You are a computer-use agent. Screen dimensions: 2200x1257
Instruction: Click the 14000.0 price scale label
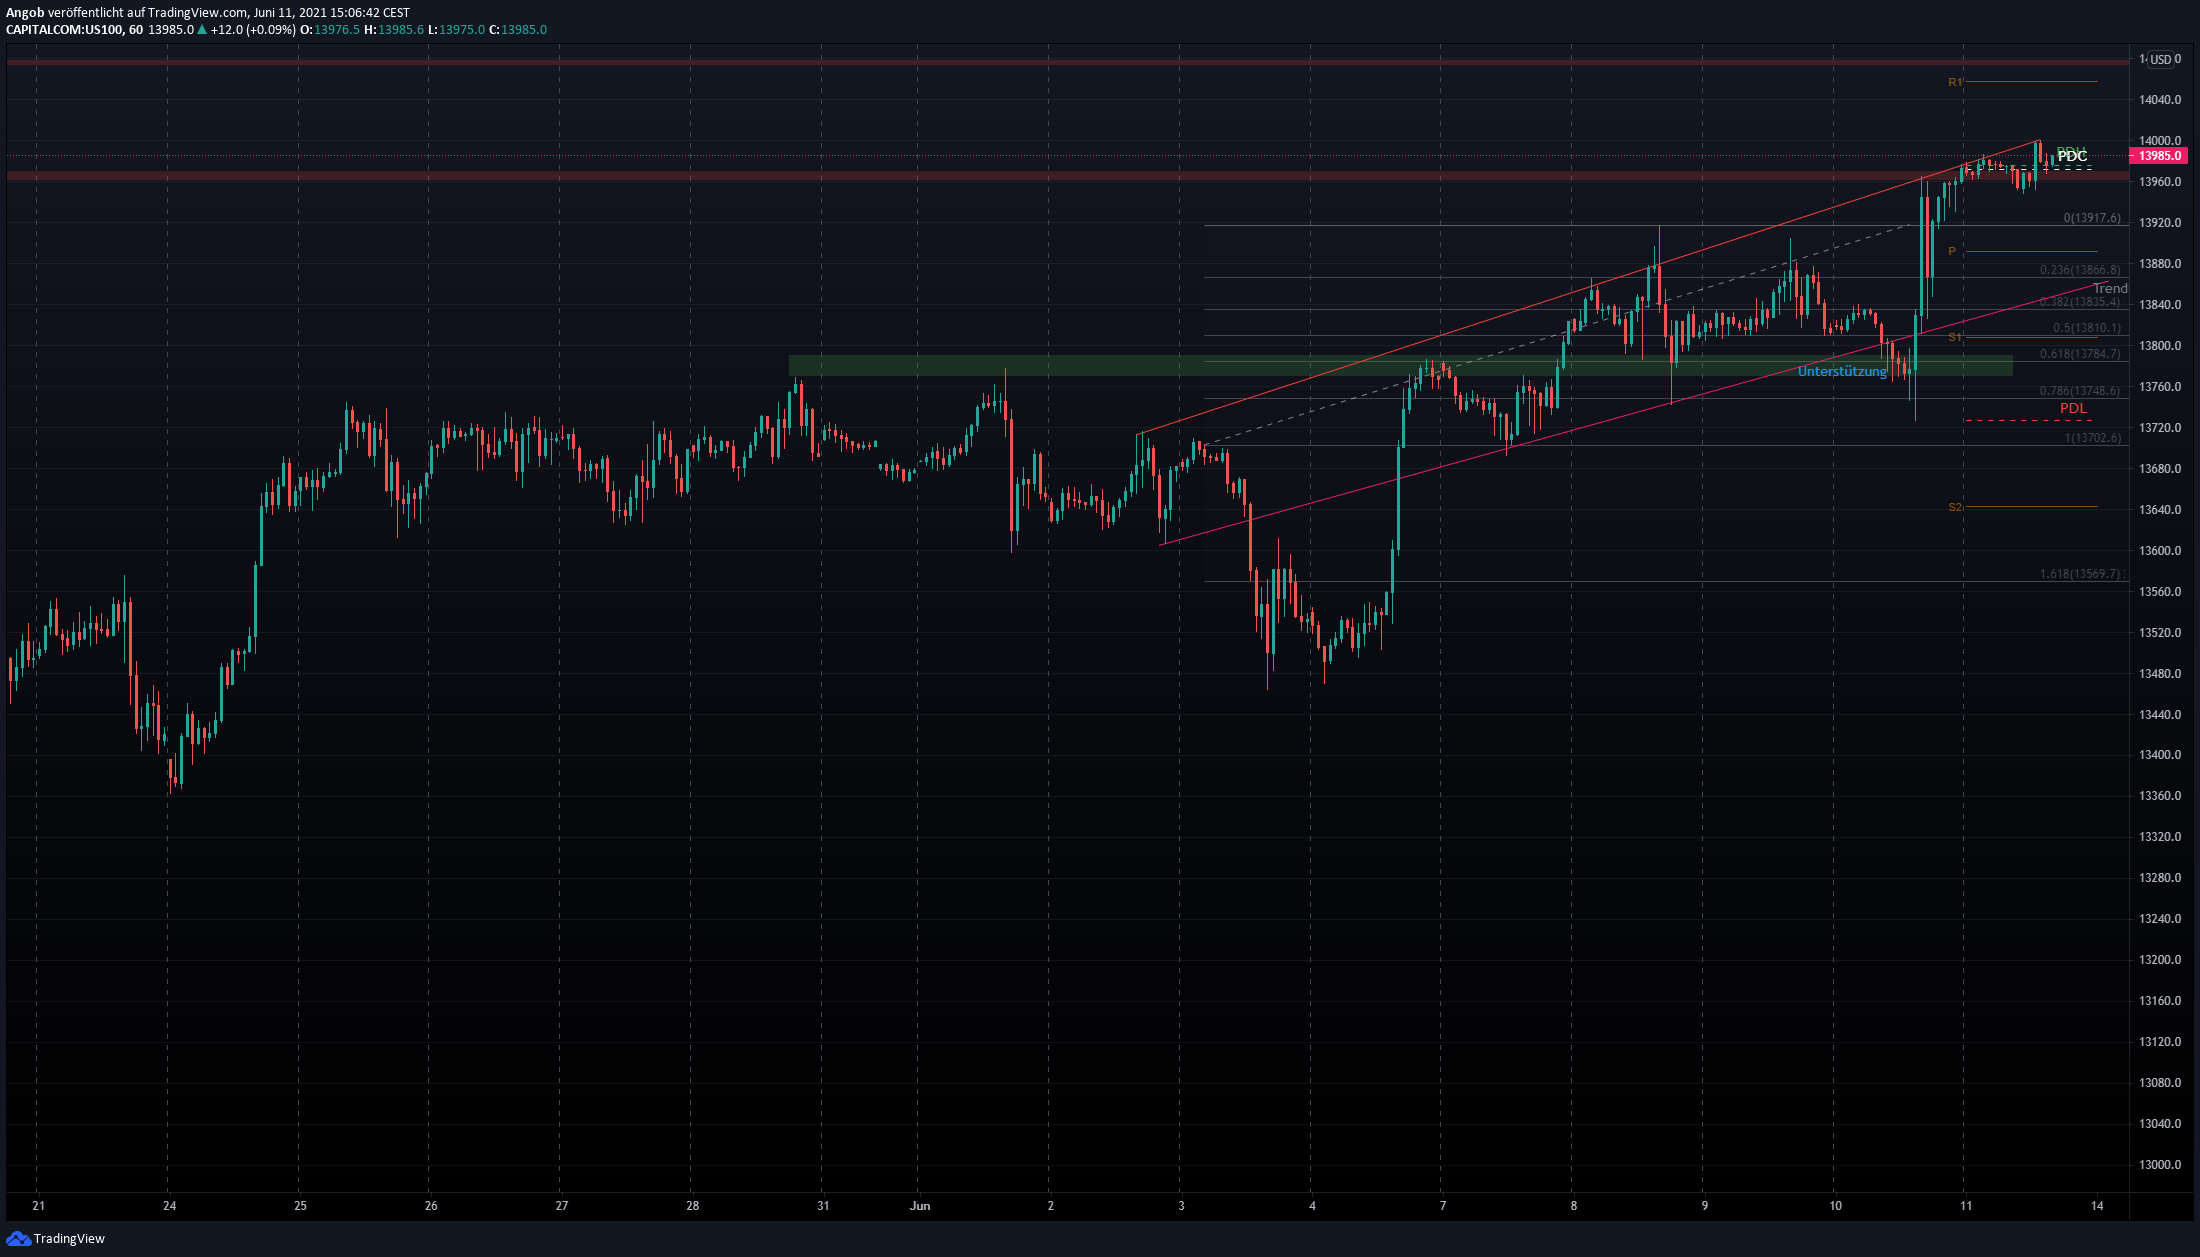coord(2160,141)
